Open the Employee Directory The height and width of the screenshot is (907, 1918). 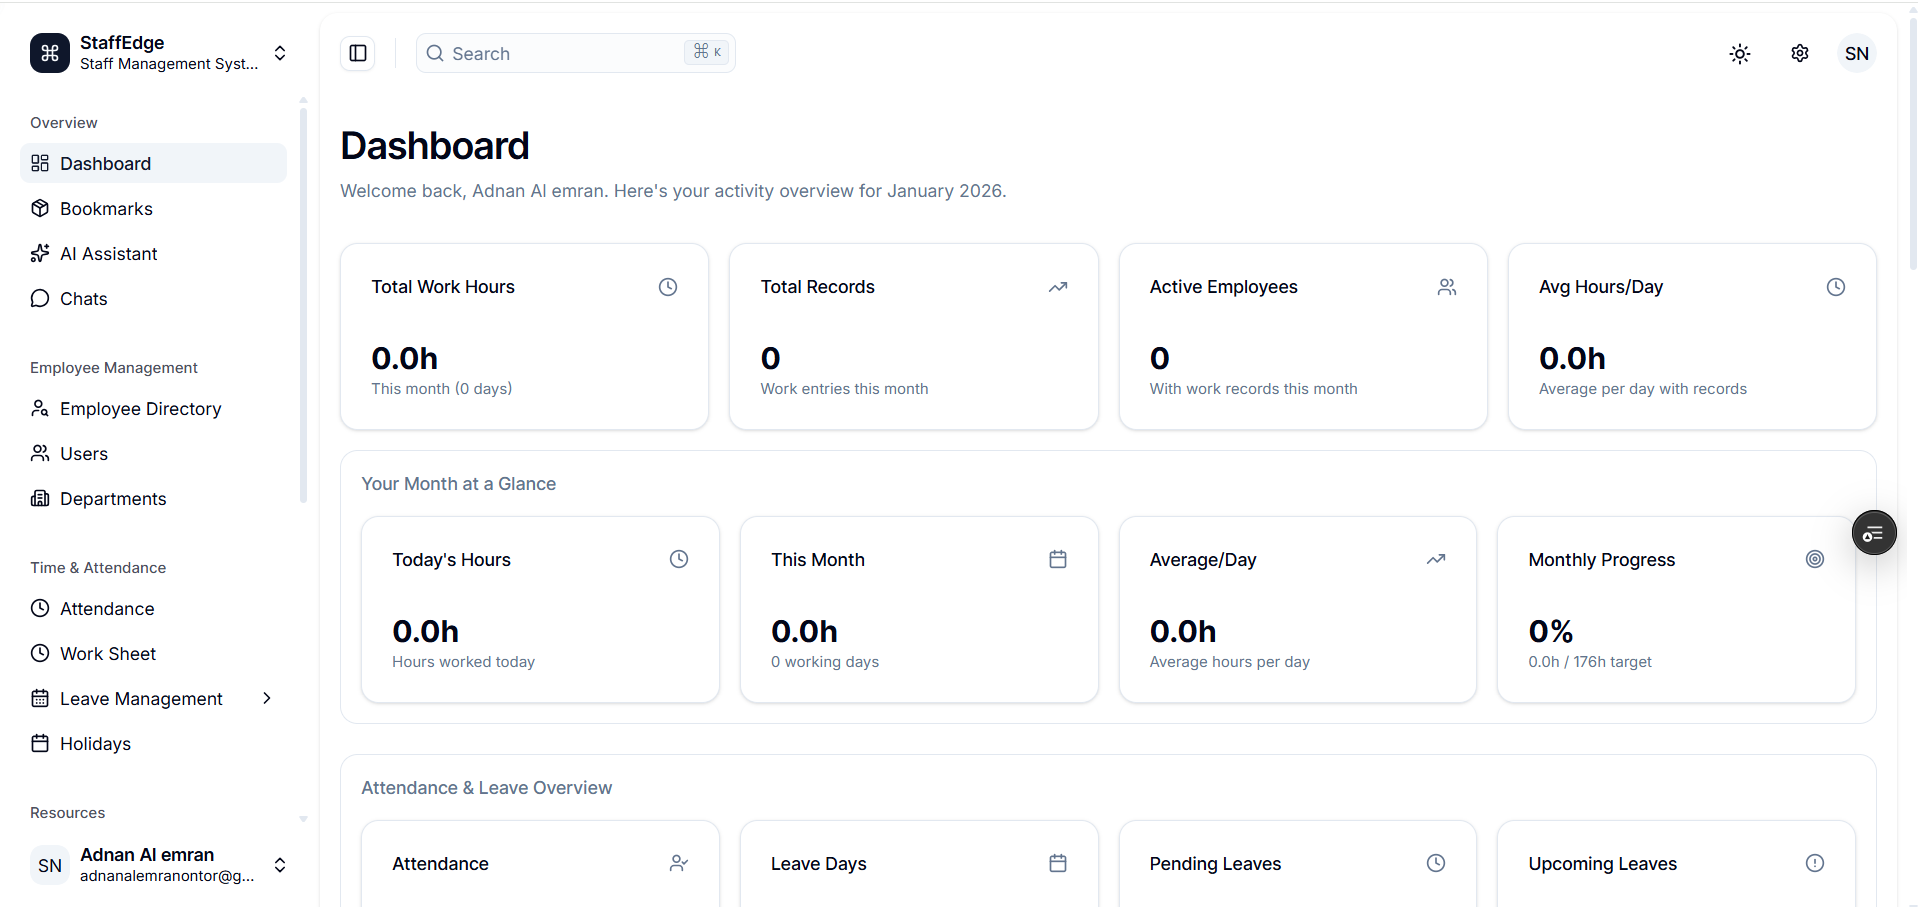[153, 408]
